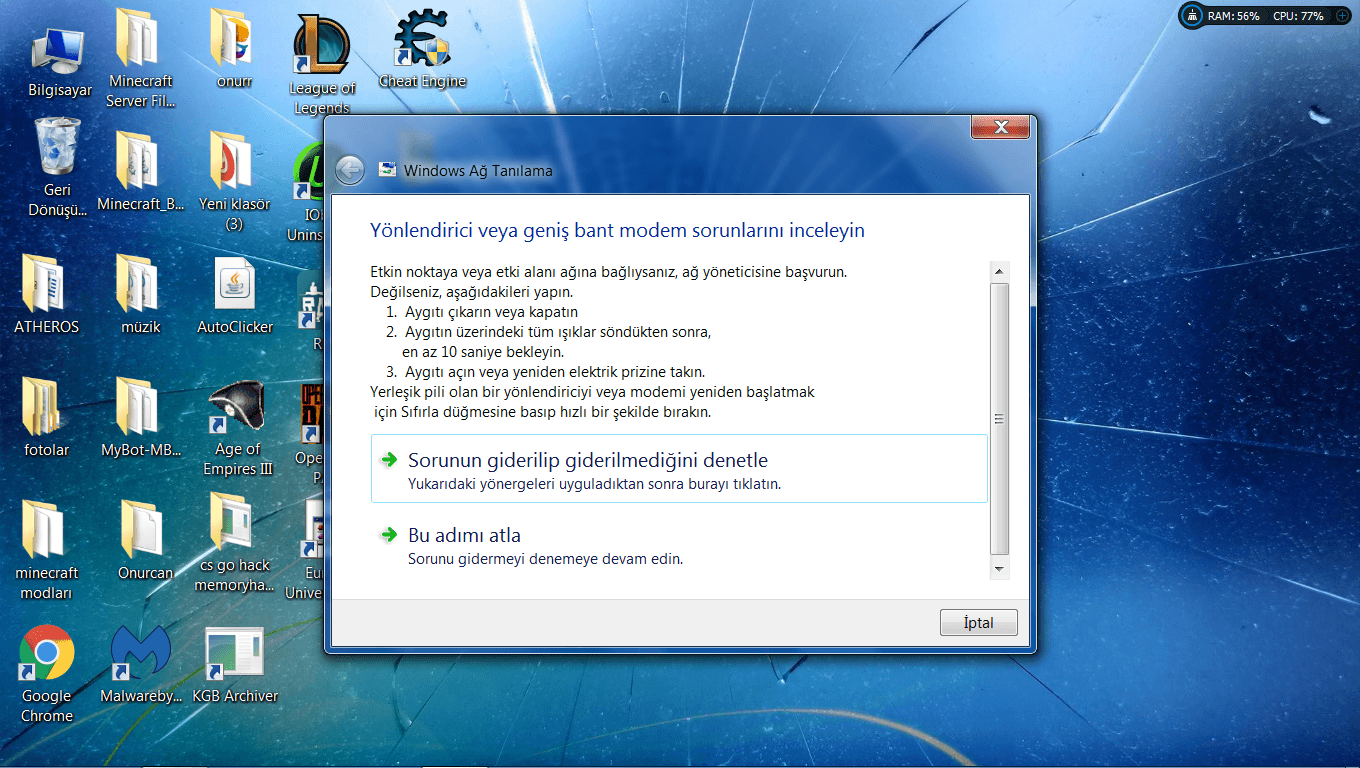Screen dimensions: 1360x768
Task: Click the İptal button
Action: click(978, 622)
